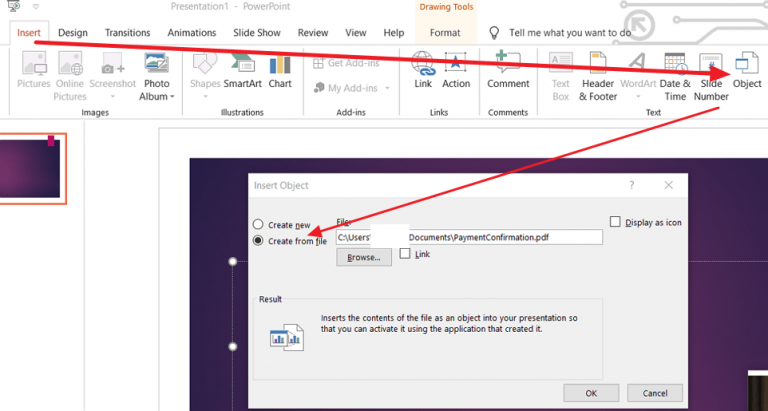Select the Create from file option
Viewport: 768px width, 411px height.
(258, 241)
